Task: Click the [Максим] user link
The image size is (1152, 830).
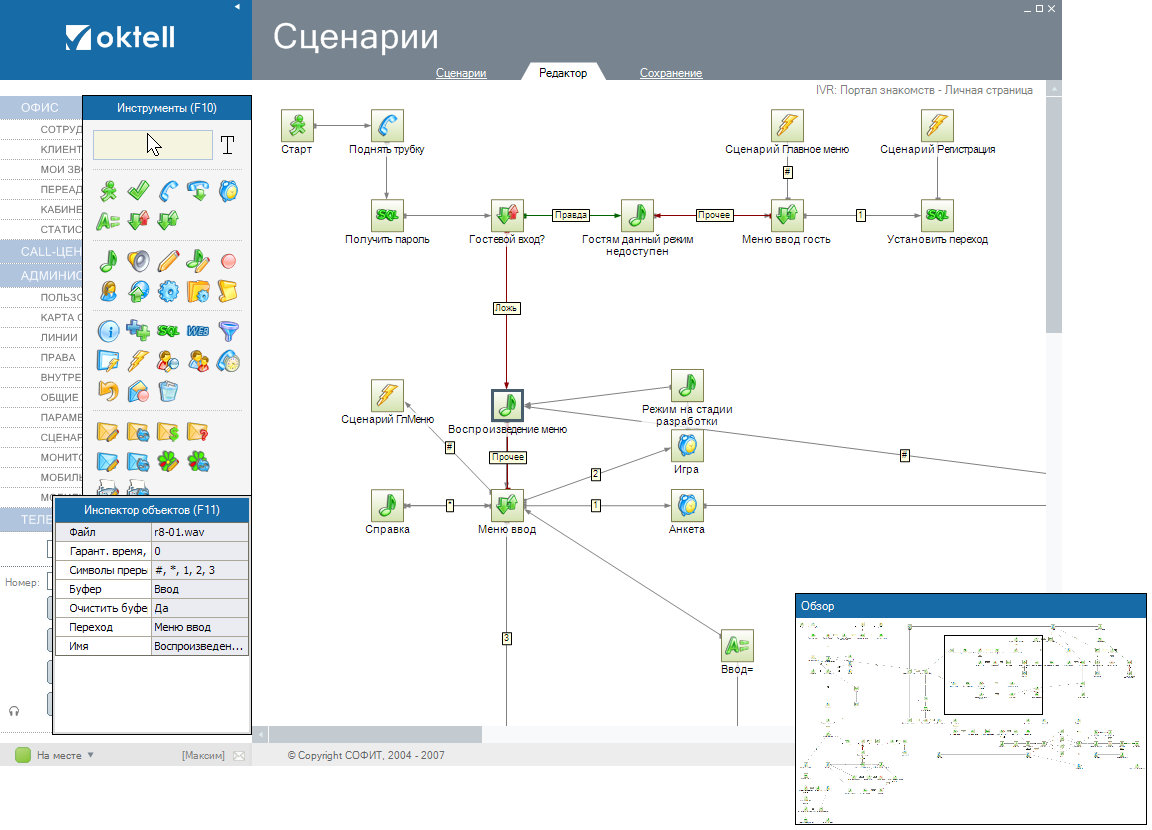Action: click(x=203, y=756)
